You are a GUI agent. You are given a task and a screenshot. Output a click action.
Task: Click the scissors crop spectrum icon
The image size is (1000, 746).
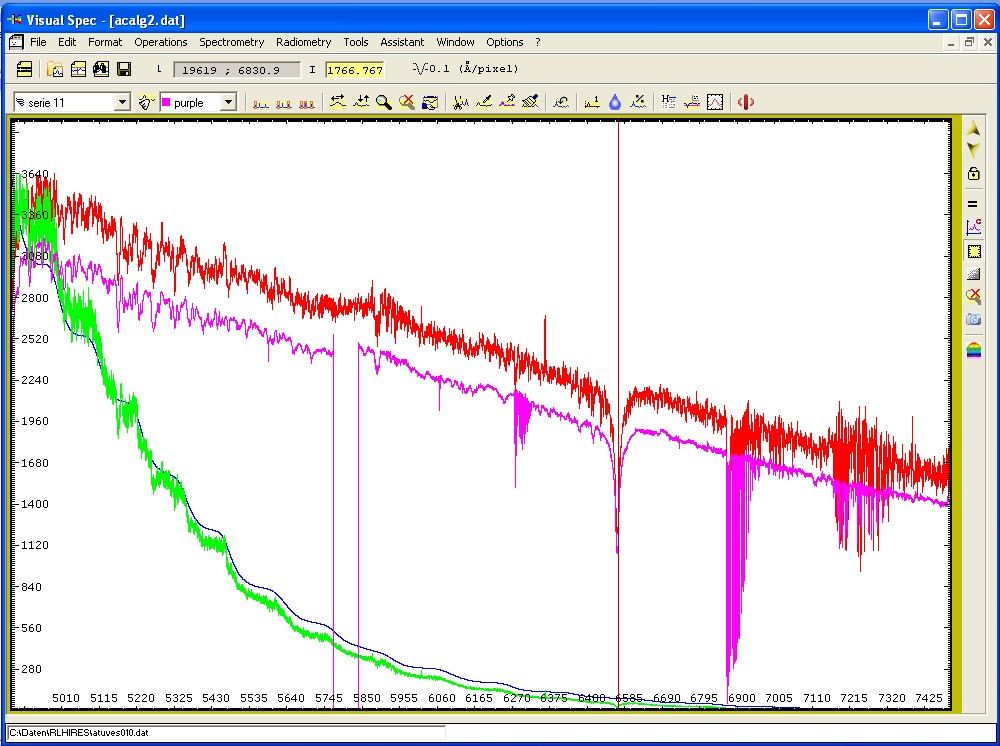(461, 102)
